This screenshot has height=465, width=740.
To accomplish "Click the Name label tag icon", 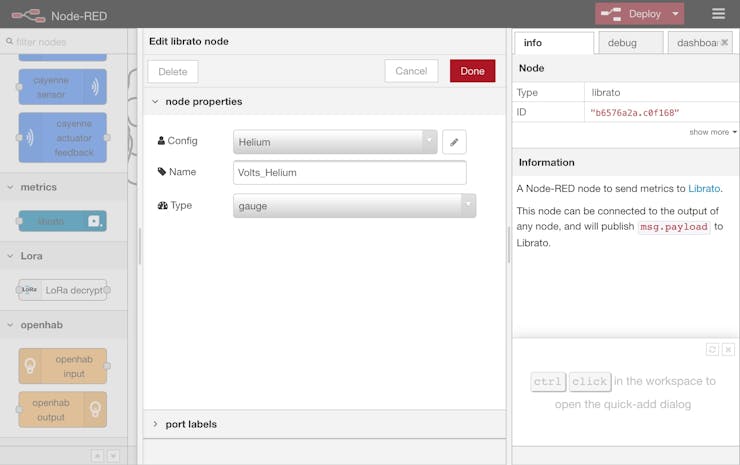I will (162, 171).
